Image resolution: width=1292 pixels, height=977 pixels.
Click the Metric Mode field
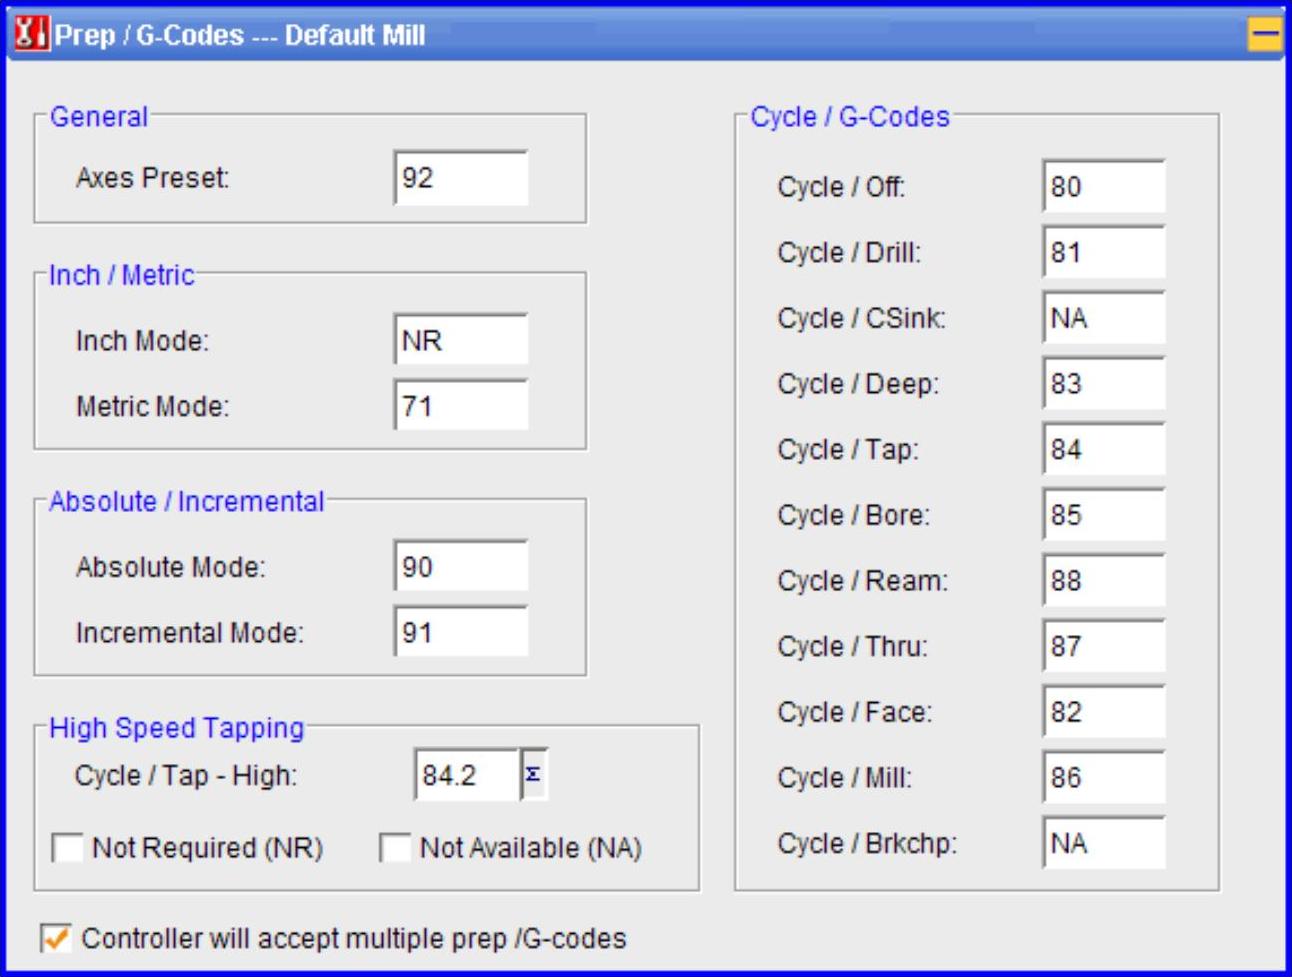461,406
